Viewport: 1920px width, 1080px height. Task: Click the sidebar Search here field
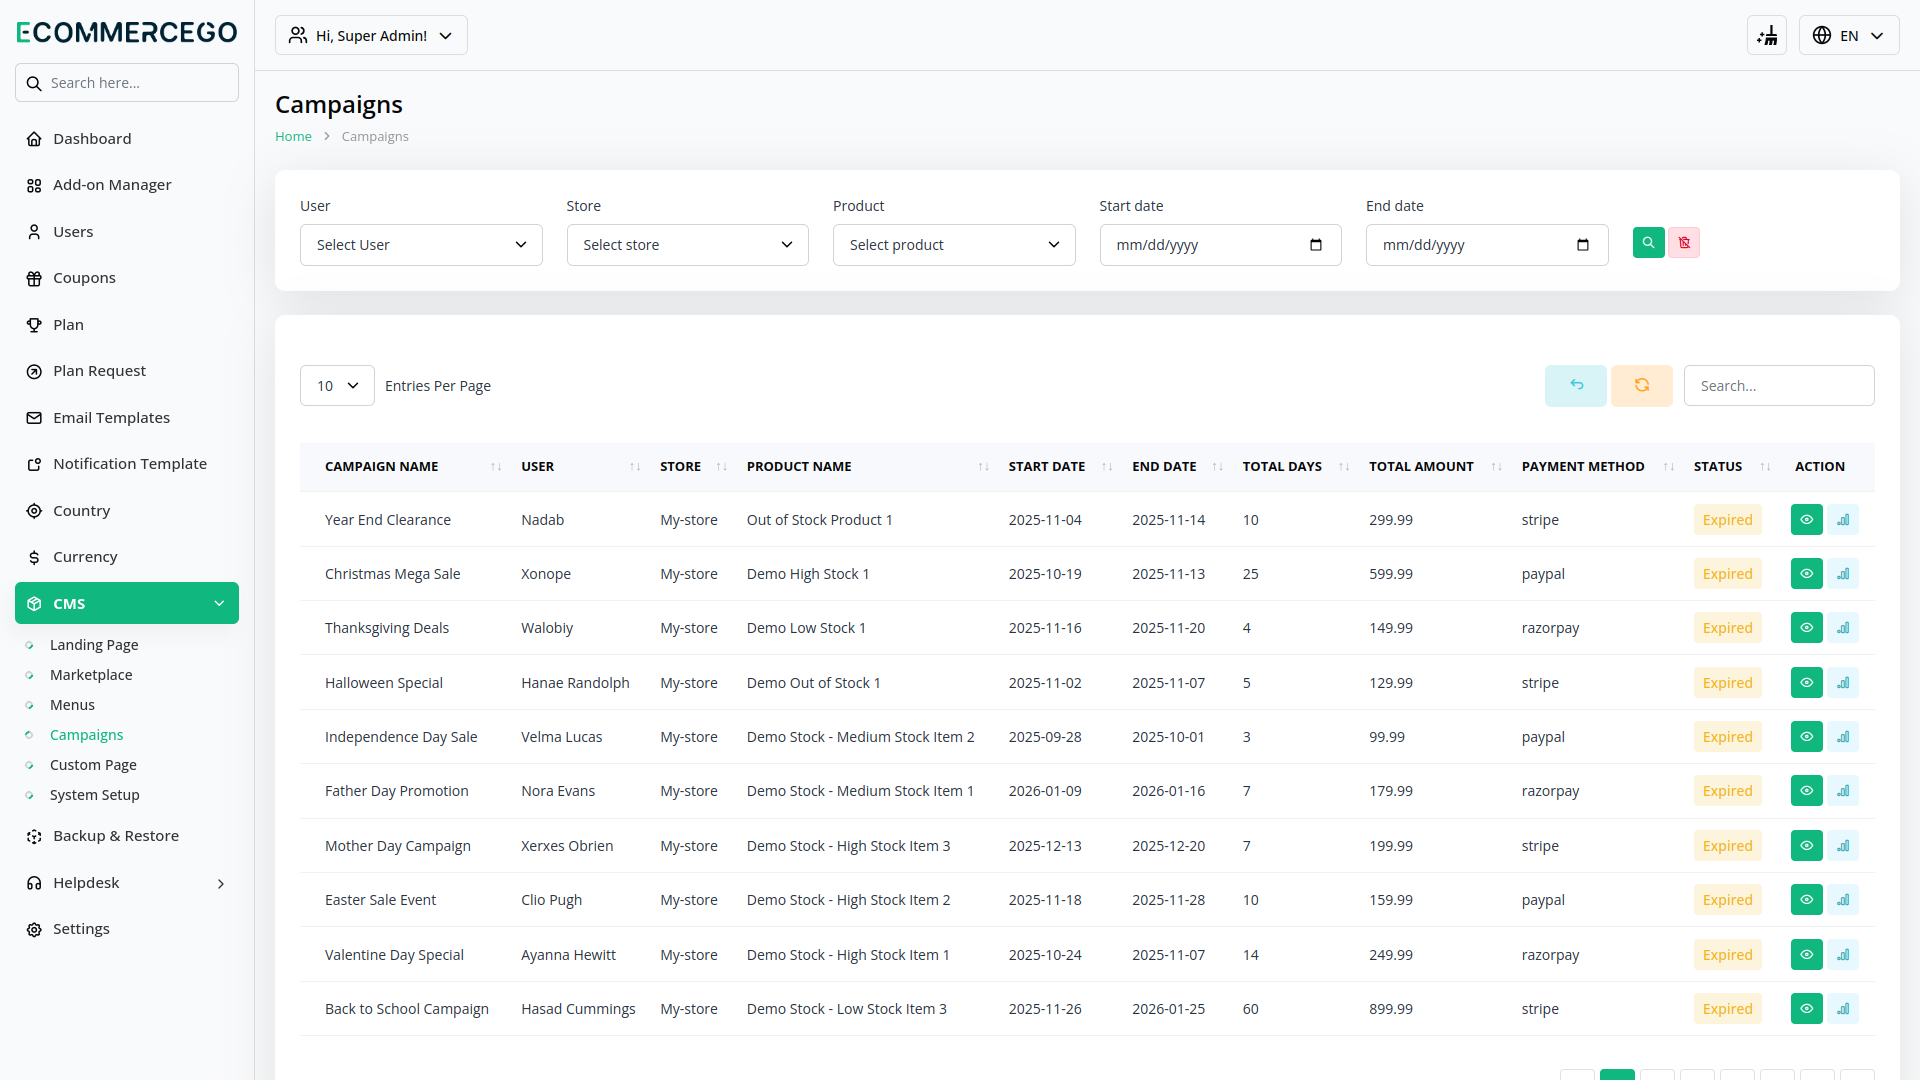point(127,83)
